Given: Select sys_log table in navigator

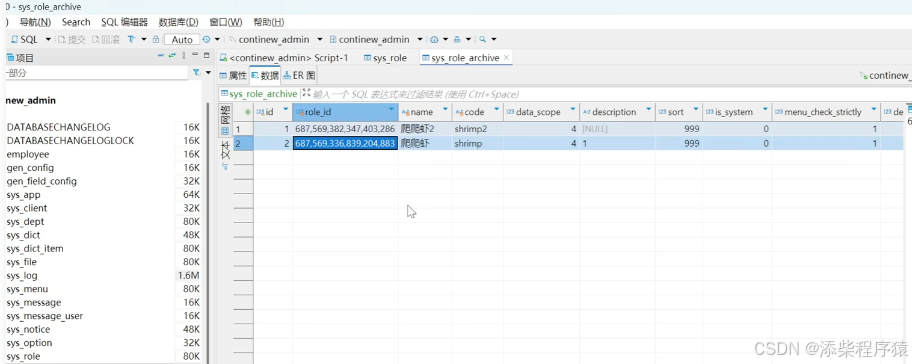Looking at the screenshot, I should [x=22, y=276].
